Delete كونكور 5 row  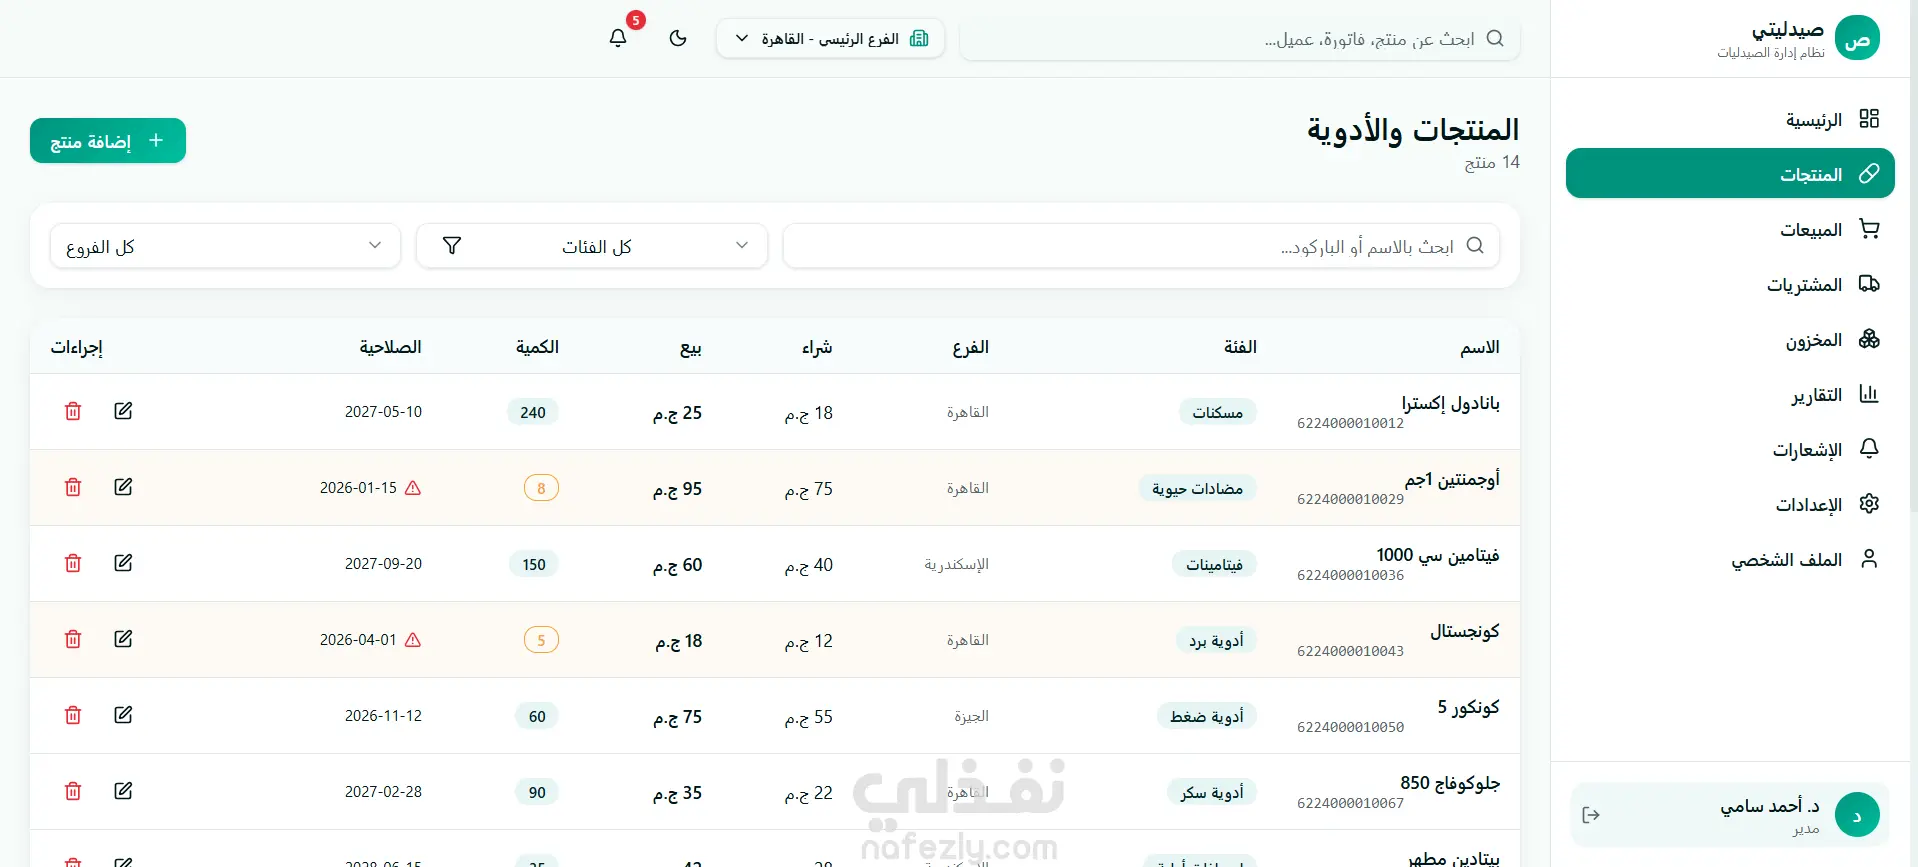tap(73, 715)
